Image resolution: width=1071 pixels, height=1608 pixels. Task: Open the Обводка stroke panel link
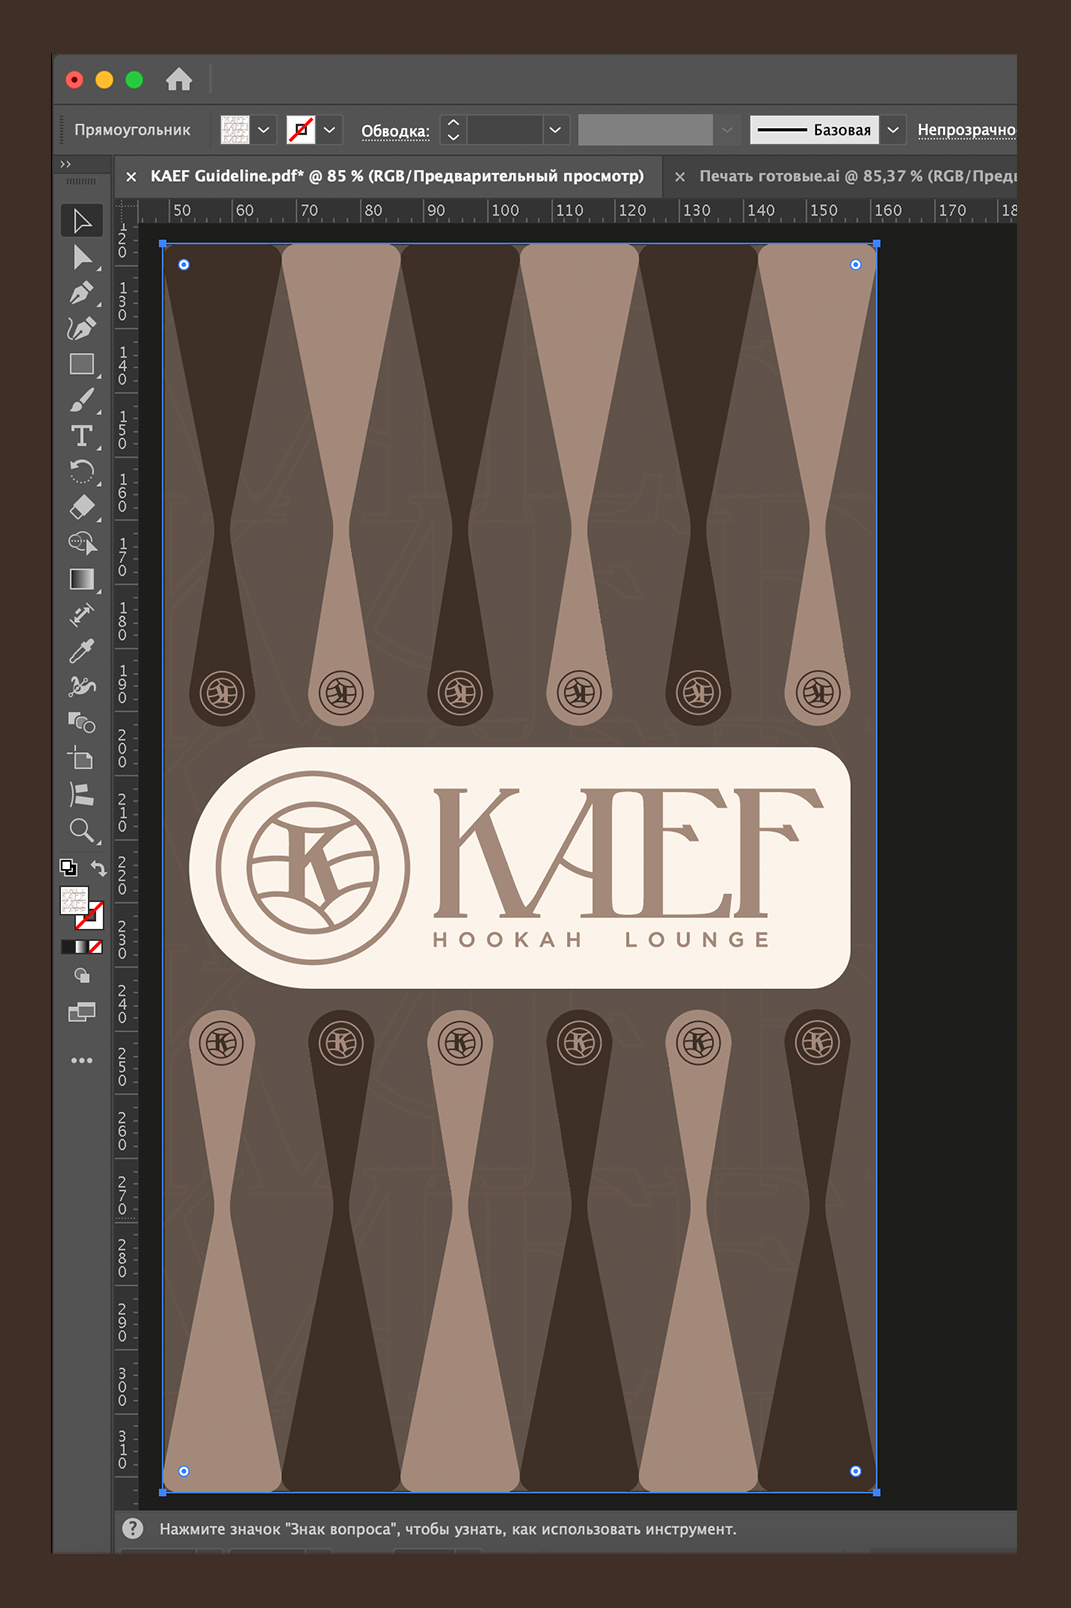point(395,131)
